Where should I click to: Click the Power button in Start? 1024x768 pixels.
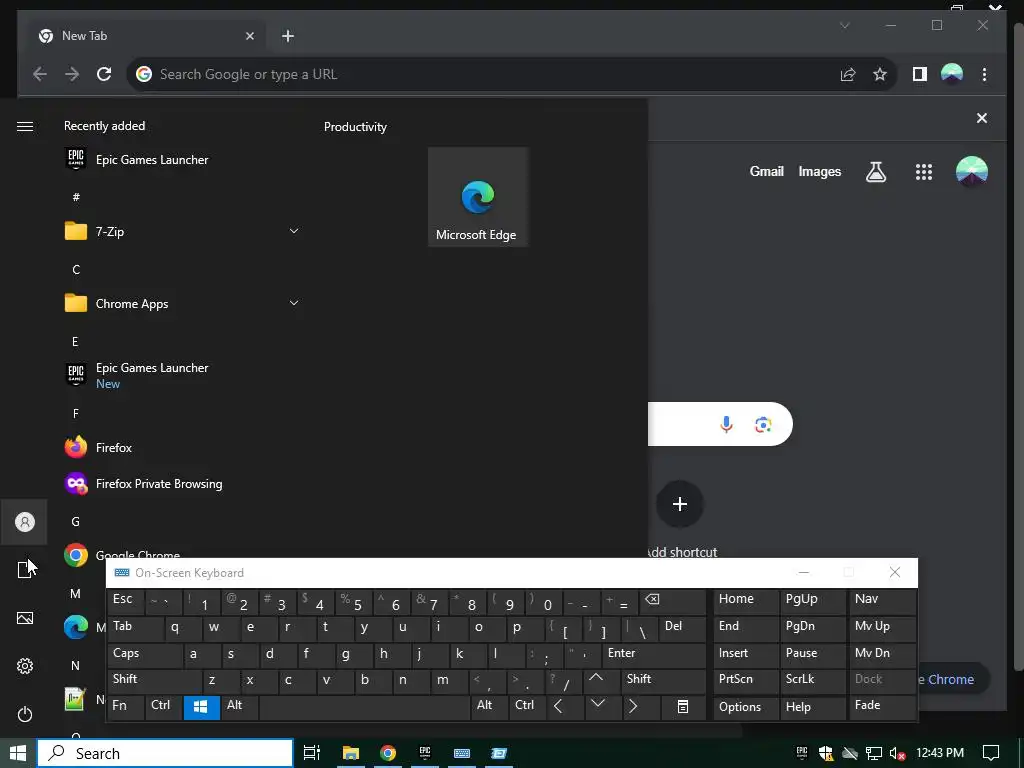pos(25,714)
